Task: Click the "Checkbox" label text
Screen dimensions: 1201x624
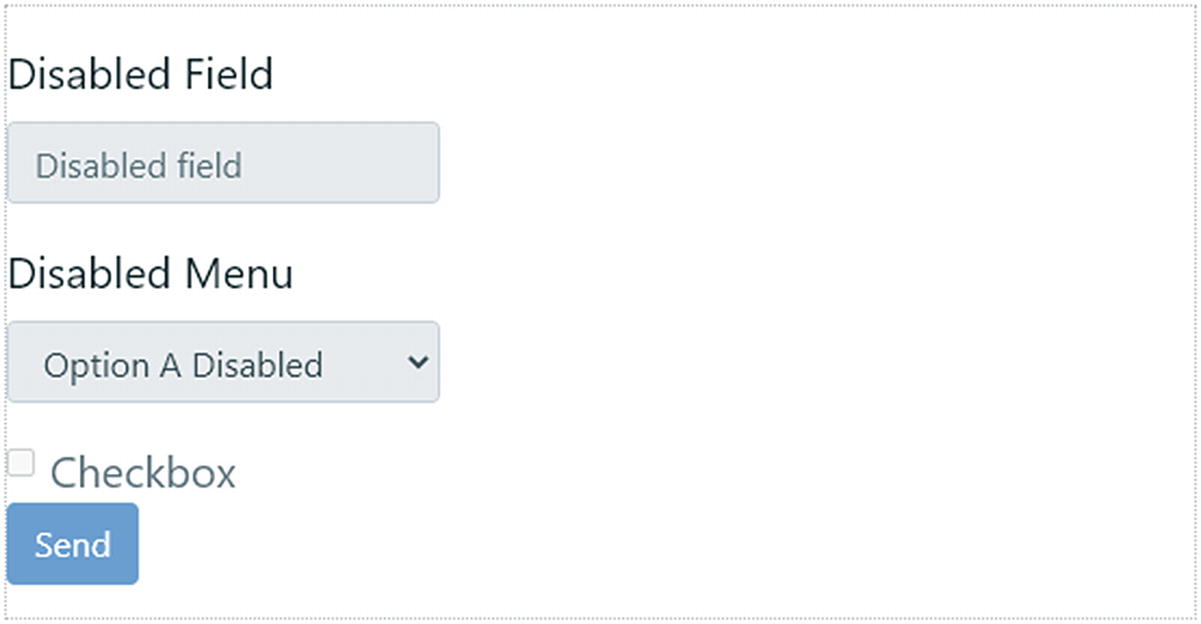Action: (x=143, y=473)
